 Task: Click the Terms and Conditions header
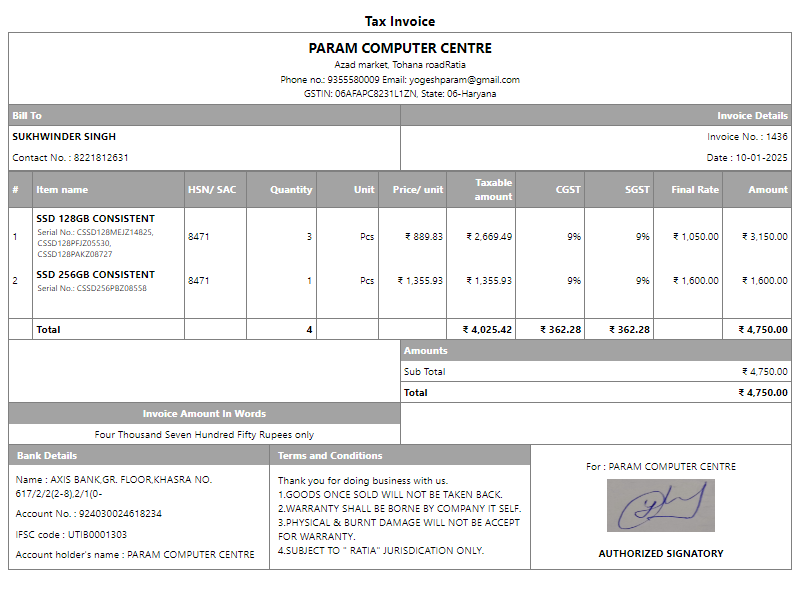[x=330, y=456]
